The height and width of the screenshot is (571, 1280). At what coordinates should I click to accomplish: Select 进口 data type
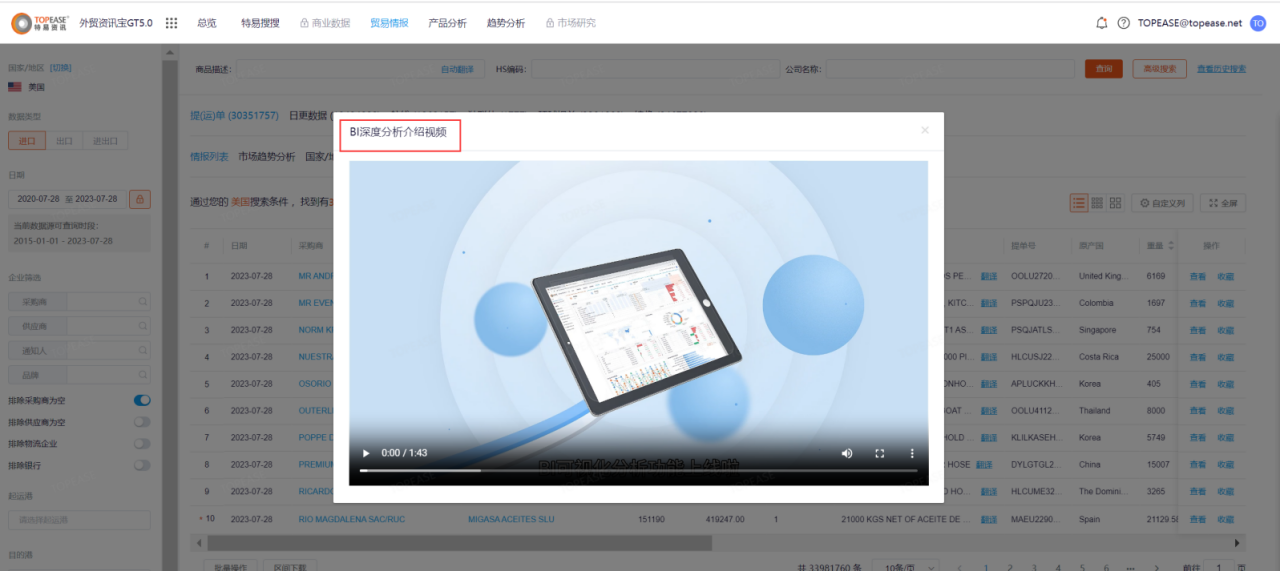(x=27, y=141)
